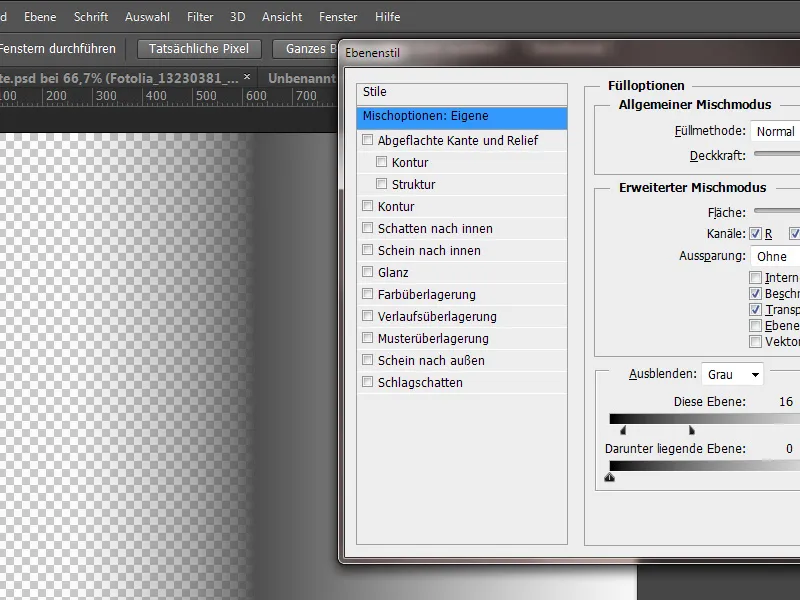Enable Schein nach innen checkbox

pos(367,249)
